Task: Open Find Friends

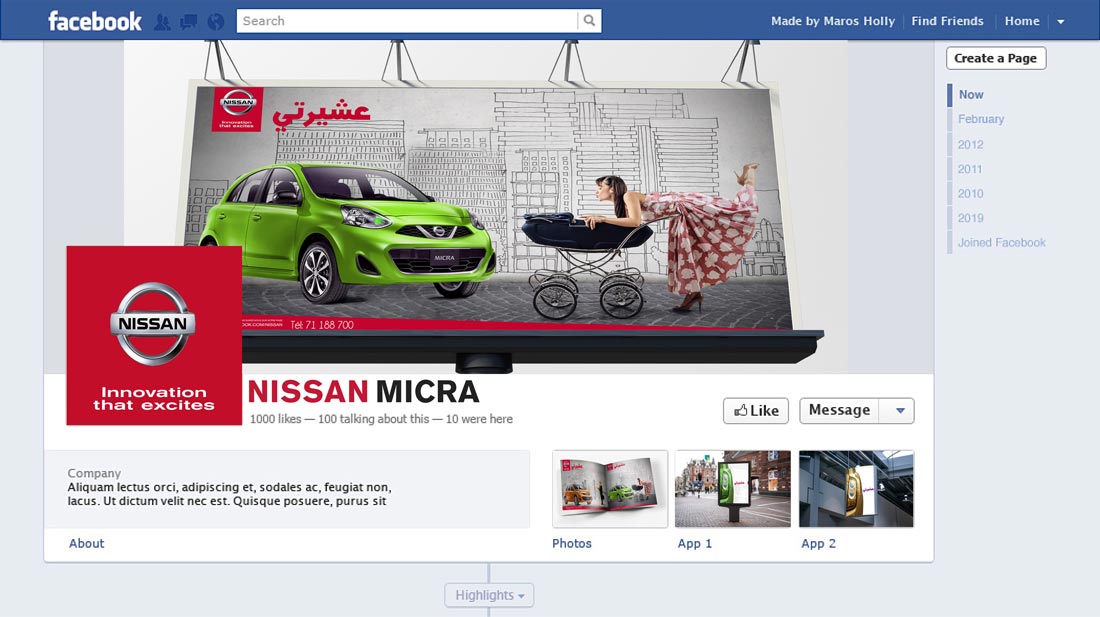Action: tap(947, 21)
